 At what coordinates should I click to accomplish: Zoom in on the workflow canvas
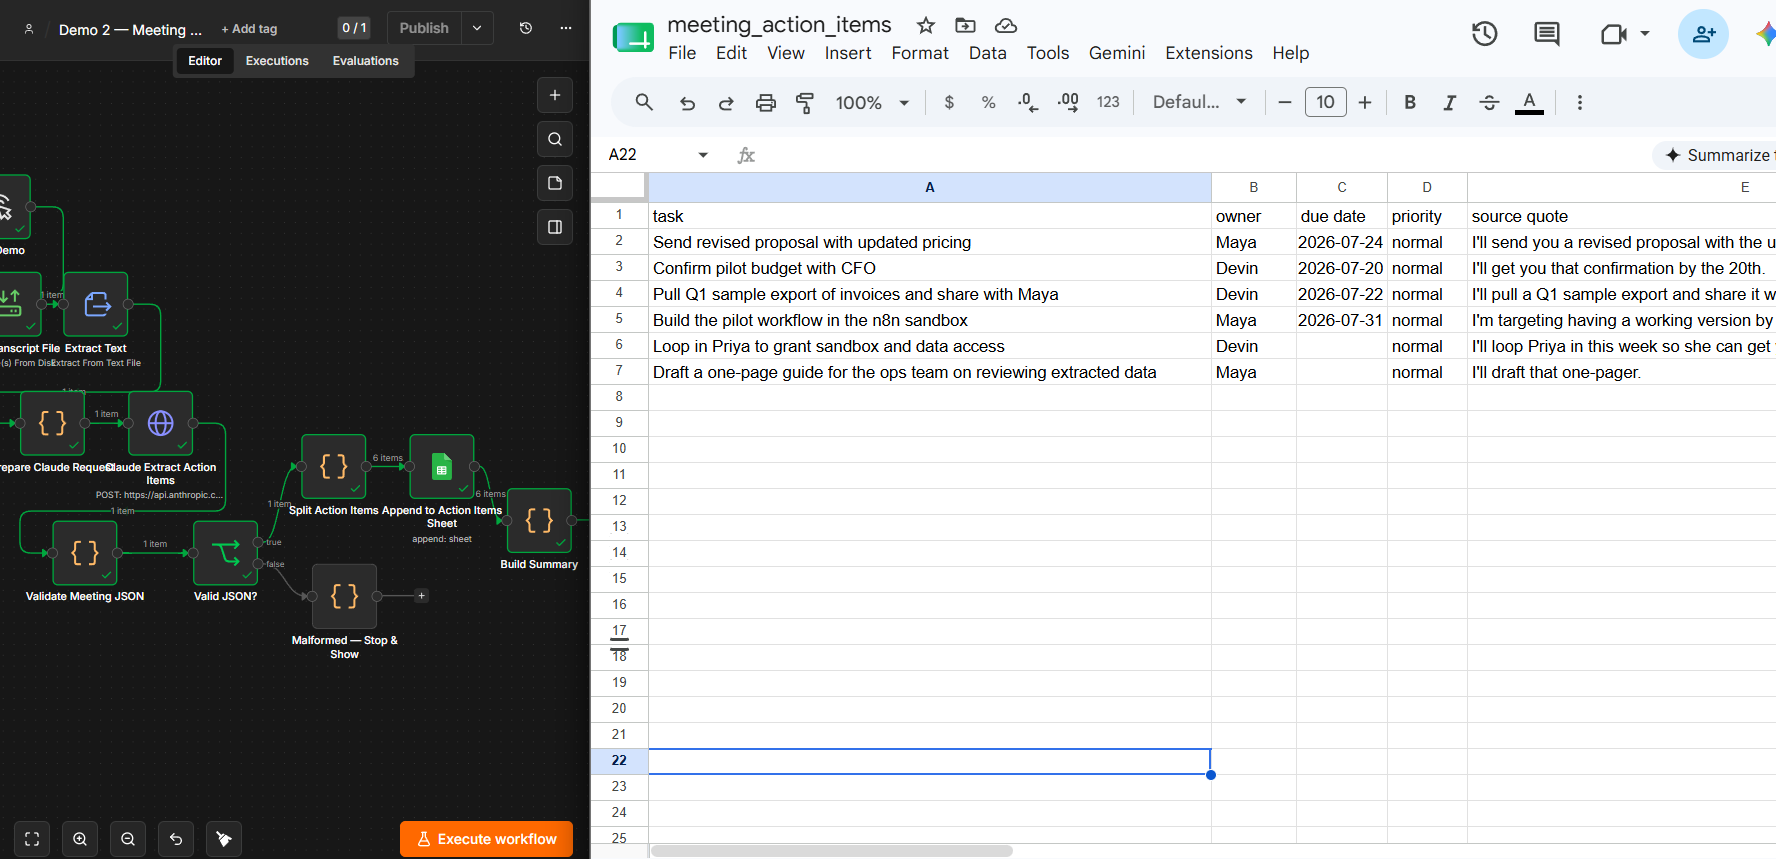pyautogui.click(x=80, y=839)
